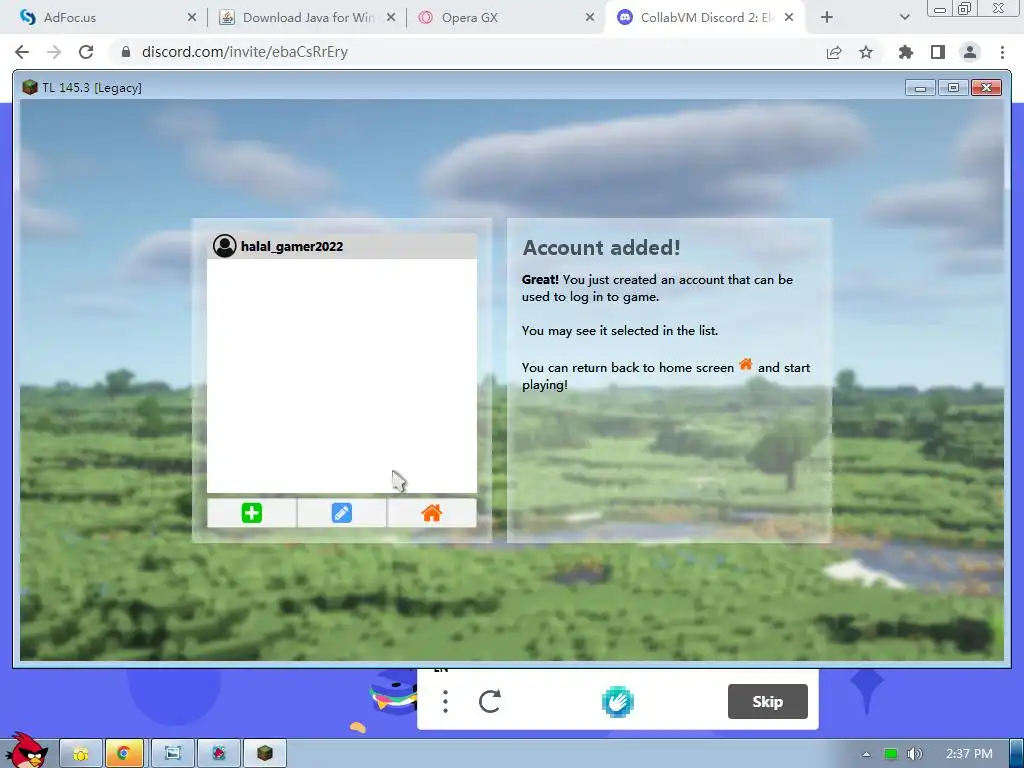Click the first yellow taskbar icon
This screenshot has width=1024, height=768.
pos(81,754)
